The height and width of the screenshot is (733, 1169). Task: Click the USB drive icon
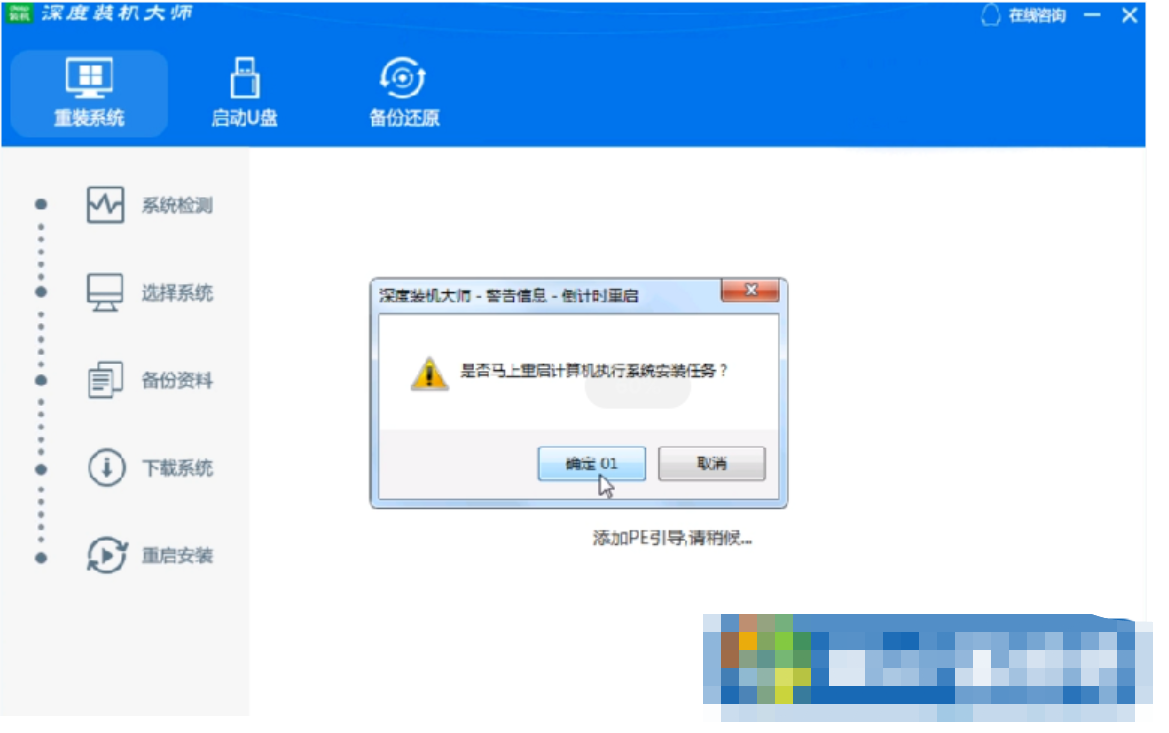point(245,78)
